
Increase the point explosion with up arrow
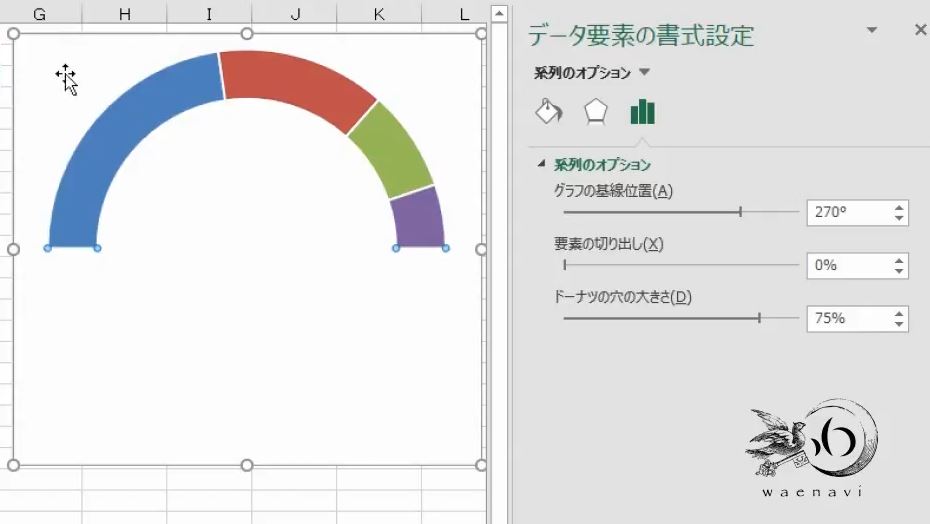pos(899,260)
